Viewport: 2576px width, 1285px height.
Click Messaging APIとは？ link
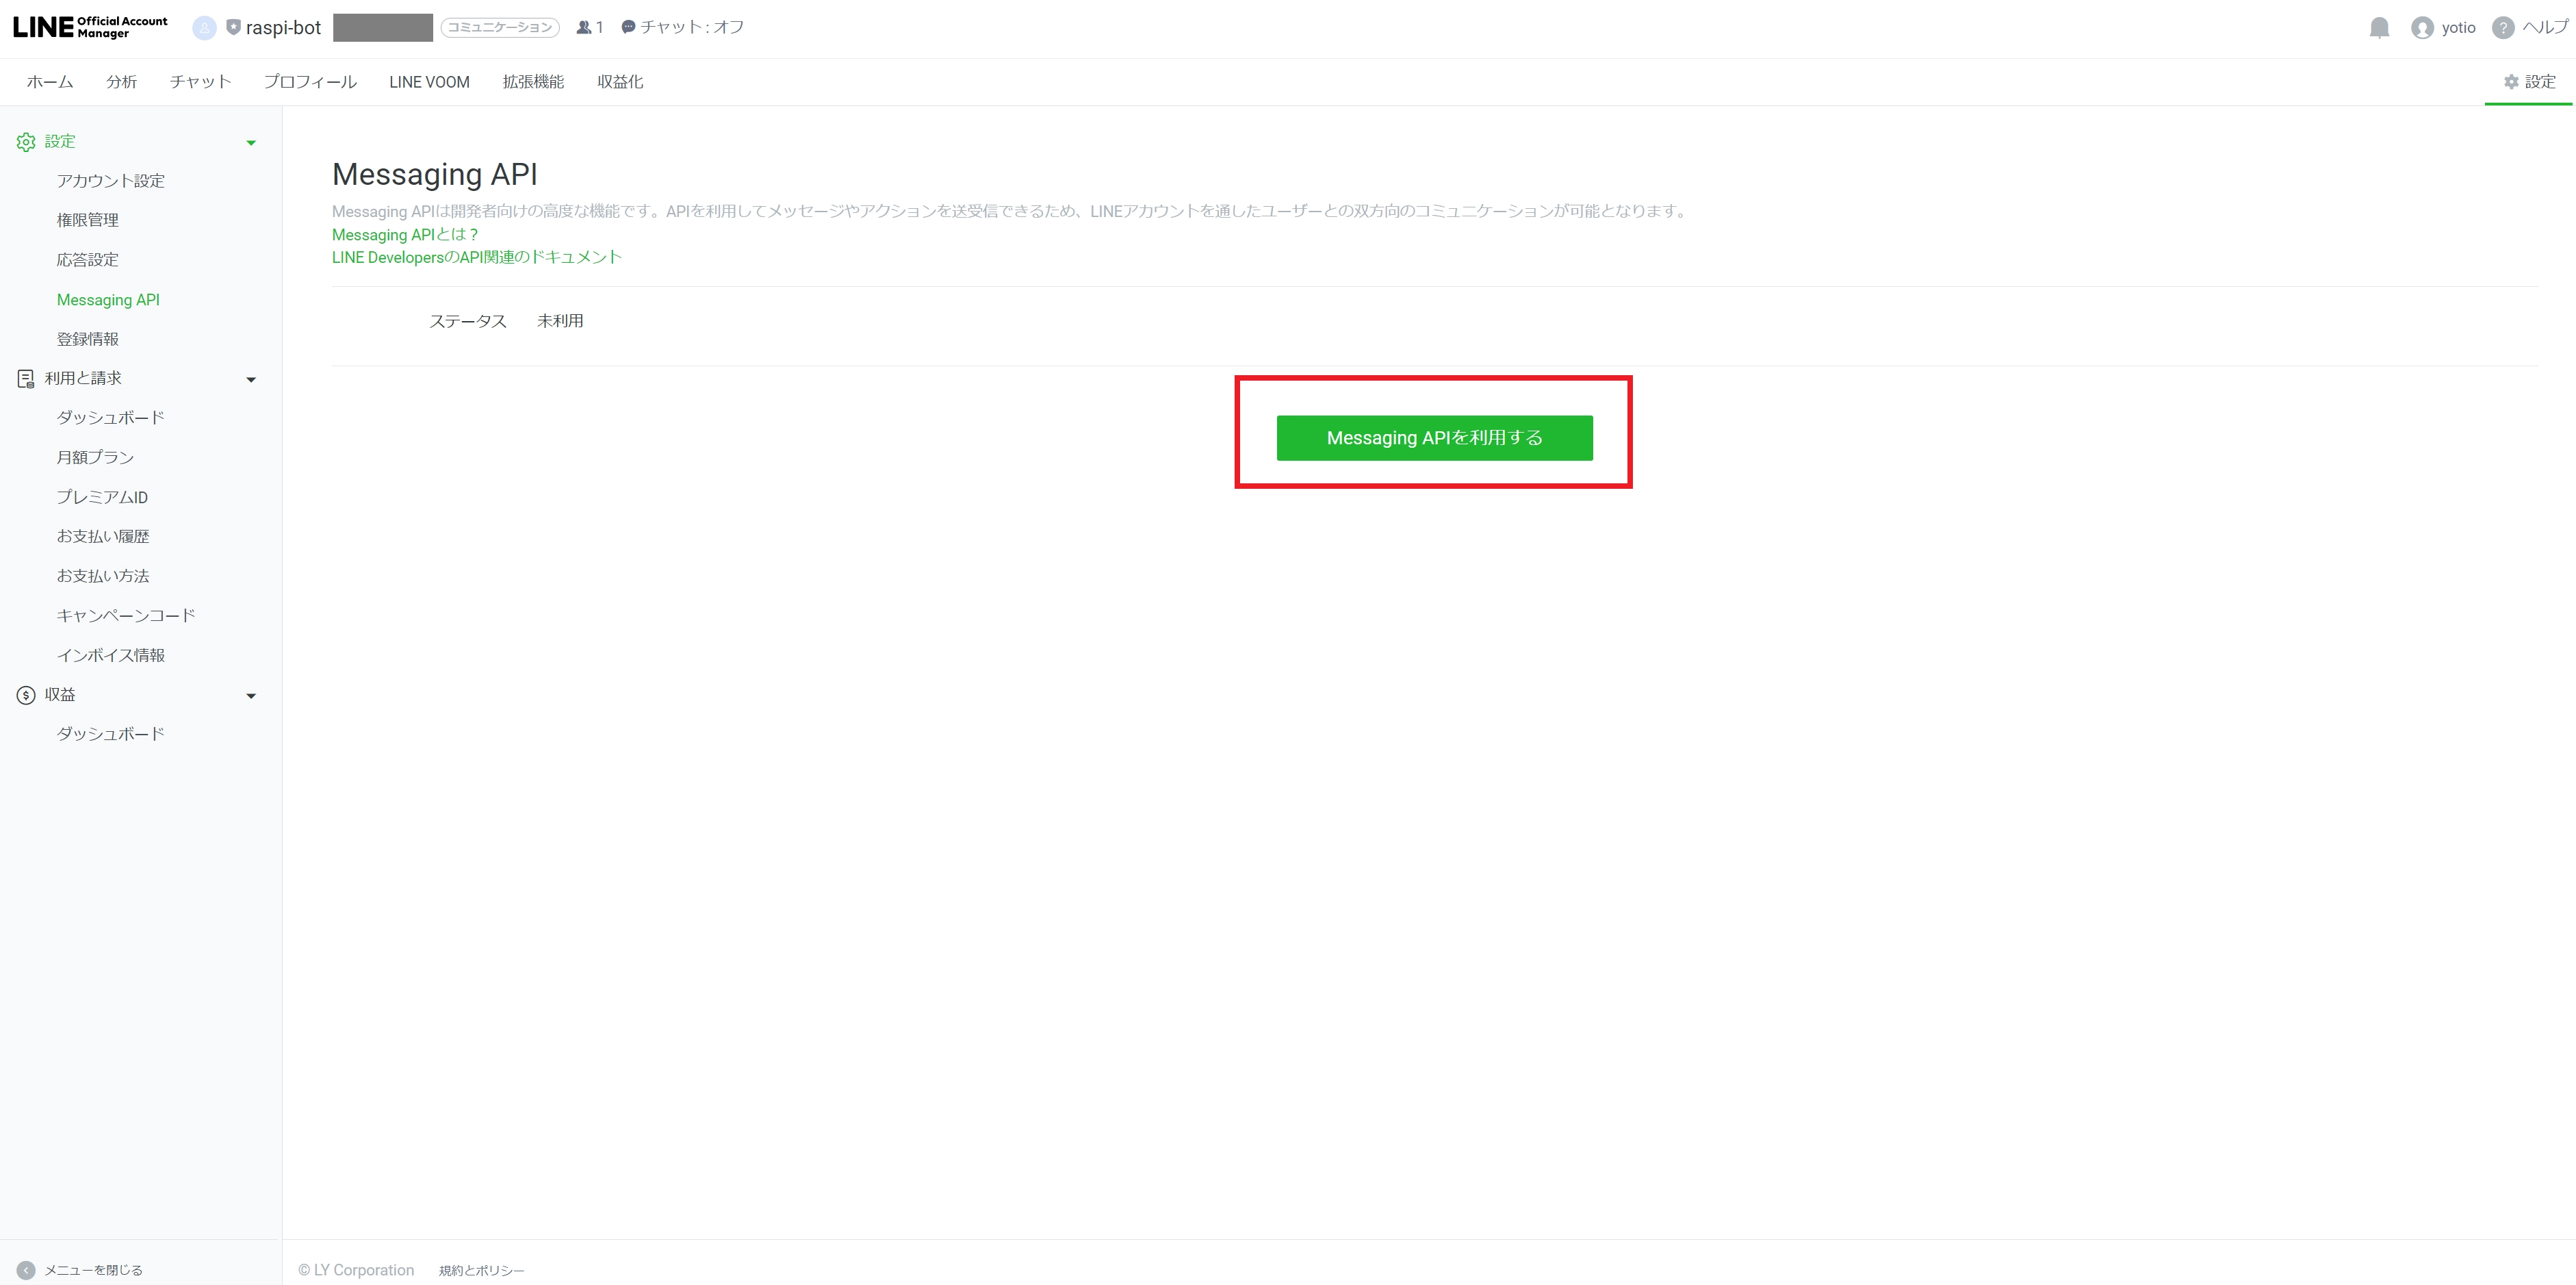407,233
